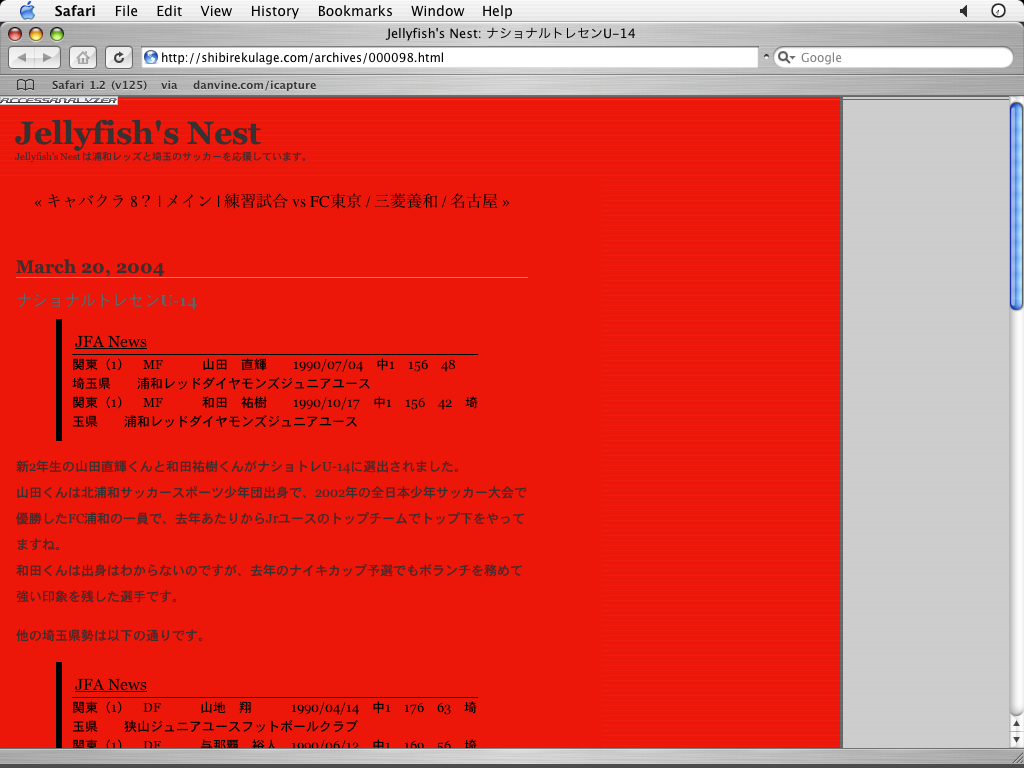This screenshot has height=768, width=1024.
Task: Open the Window menu
Action: point(438,11)
